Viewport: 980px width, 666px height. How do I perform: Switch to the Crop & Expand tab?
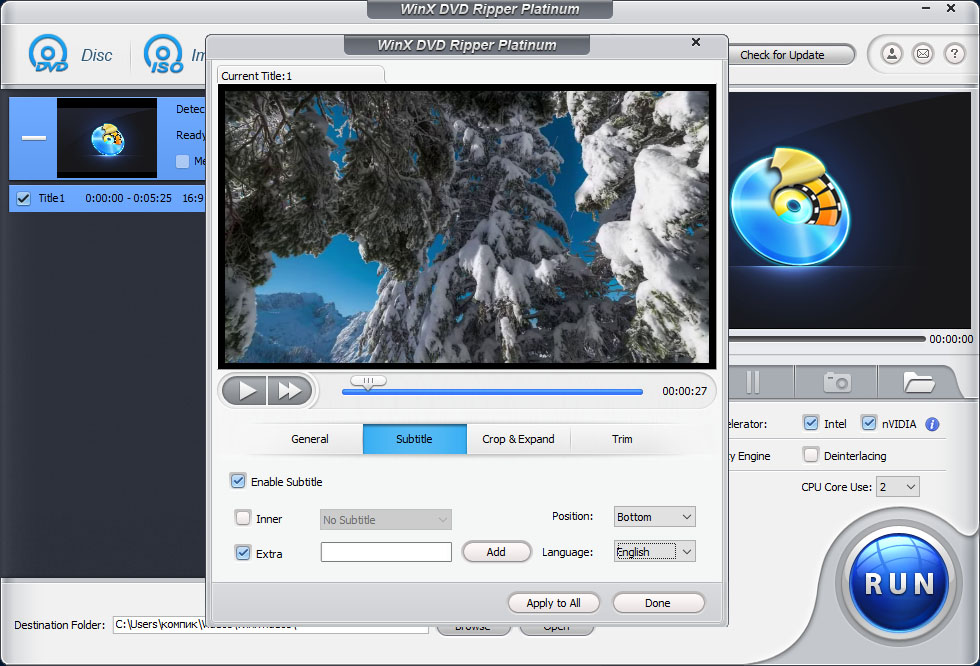pyautogui.click(x=518, y=439)
